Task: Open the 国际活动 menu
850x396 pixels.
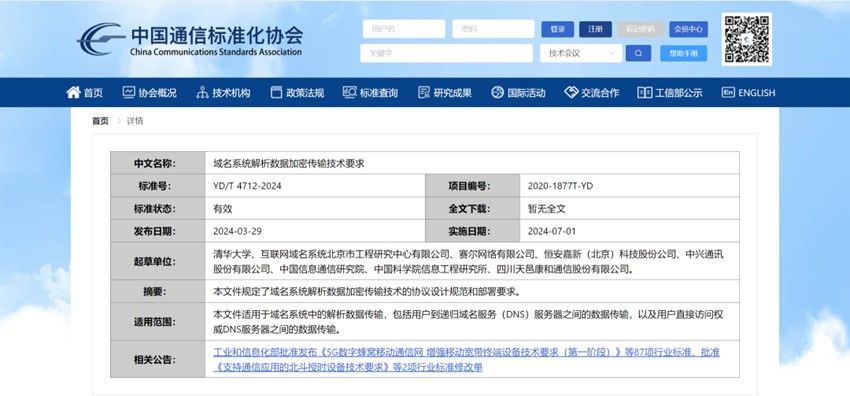Action: pyautogui.click(x=518, y=93)
